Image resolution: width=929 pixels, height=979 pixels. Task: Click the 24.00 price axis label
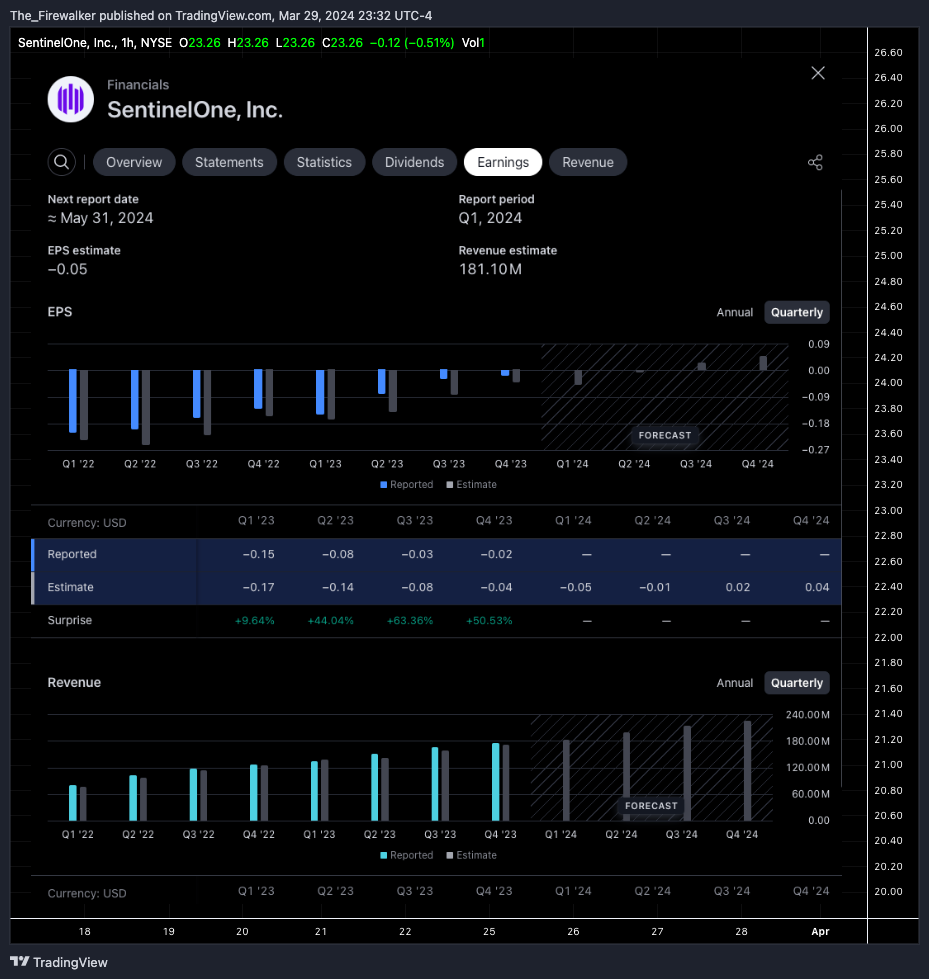[x=888, y=383]
